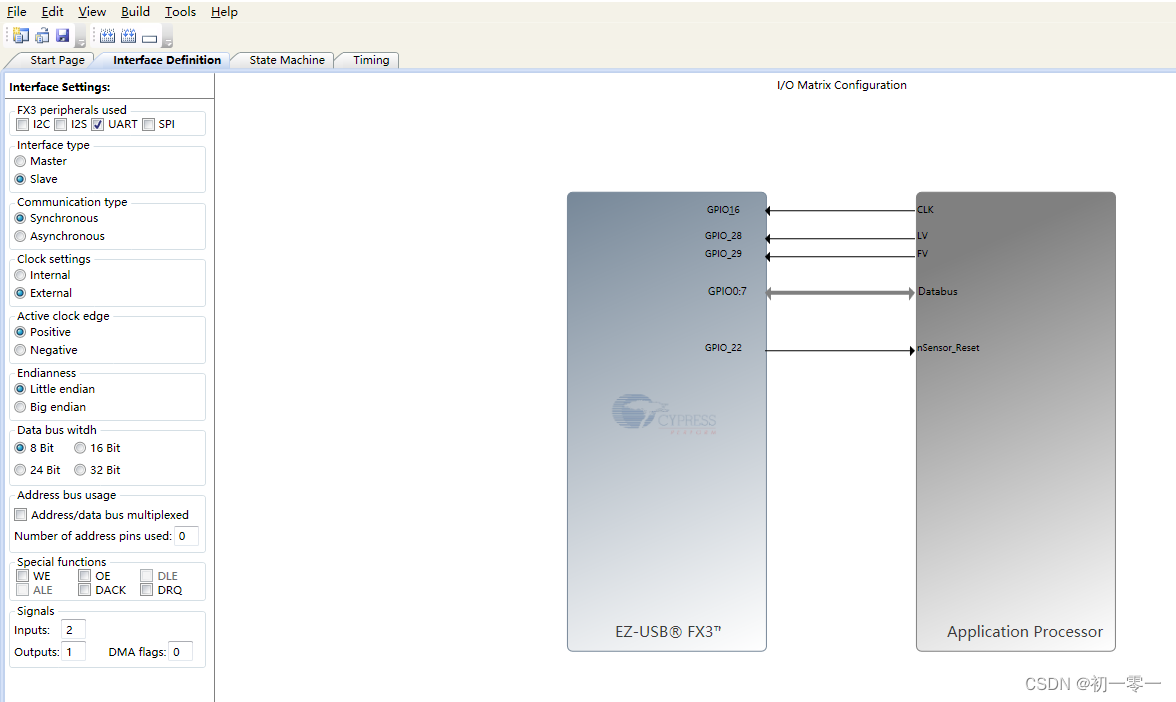
Task: Select Internal clock setting
Action: [x=20, y=275]
